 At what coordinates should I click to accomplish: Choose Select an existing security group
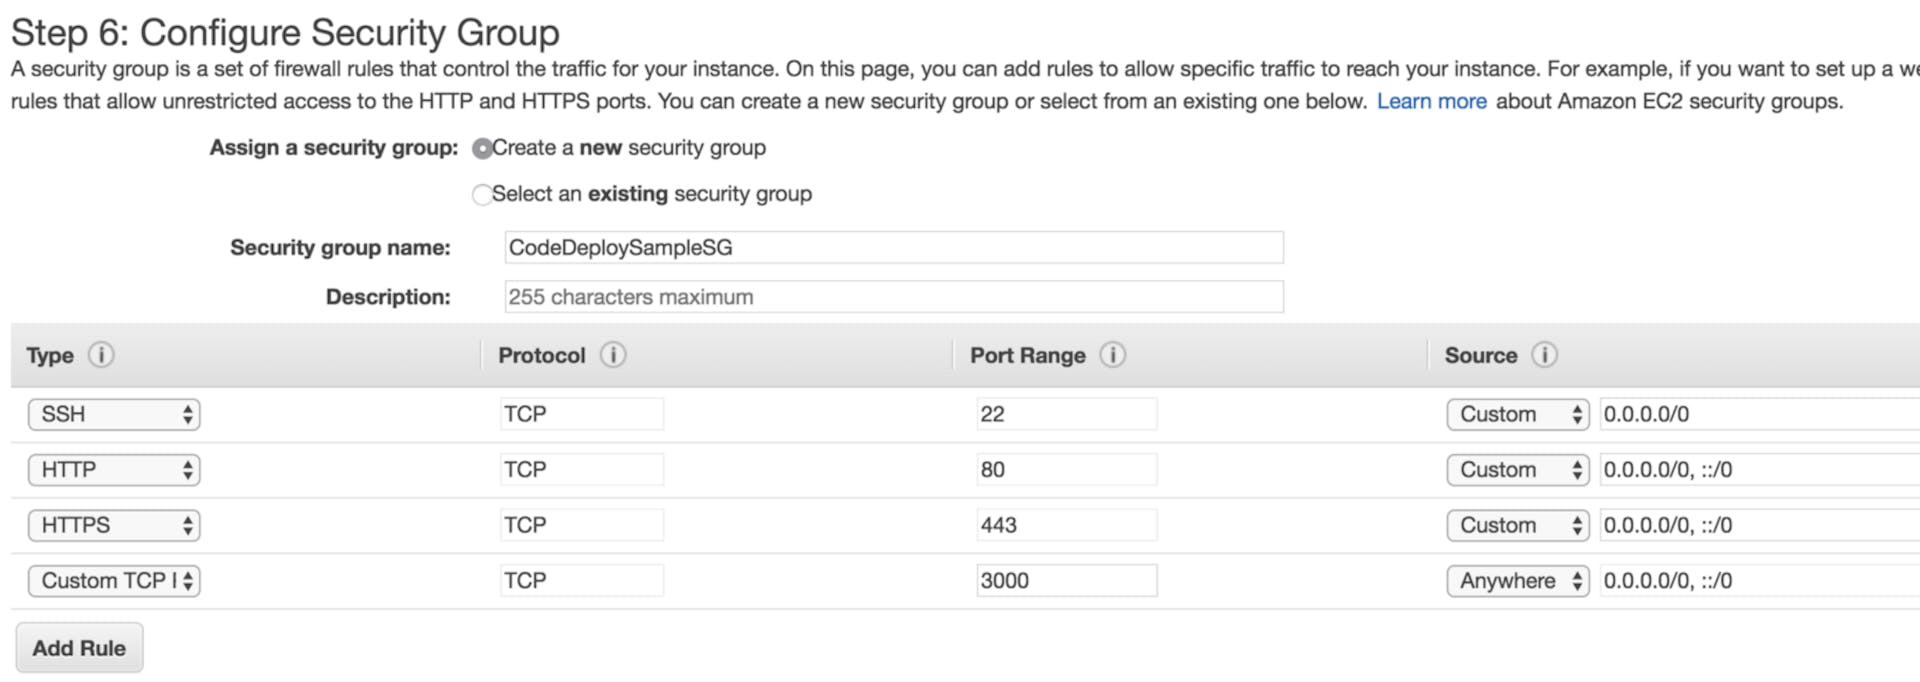click(482, 194)
